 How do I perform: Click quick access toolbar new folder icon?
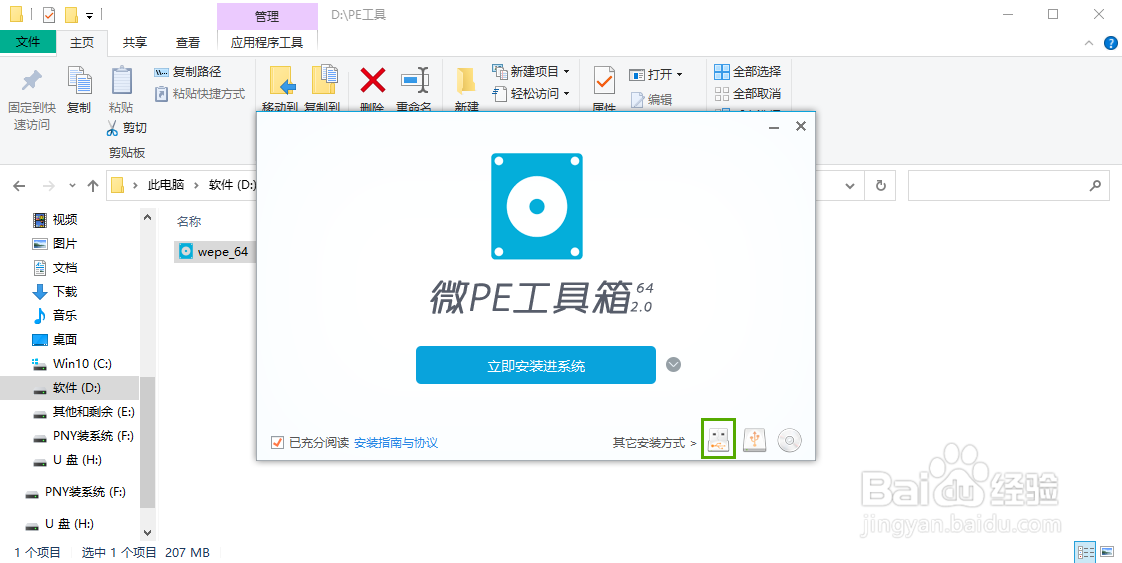tap(71, 14)
